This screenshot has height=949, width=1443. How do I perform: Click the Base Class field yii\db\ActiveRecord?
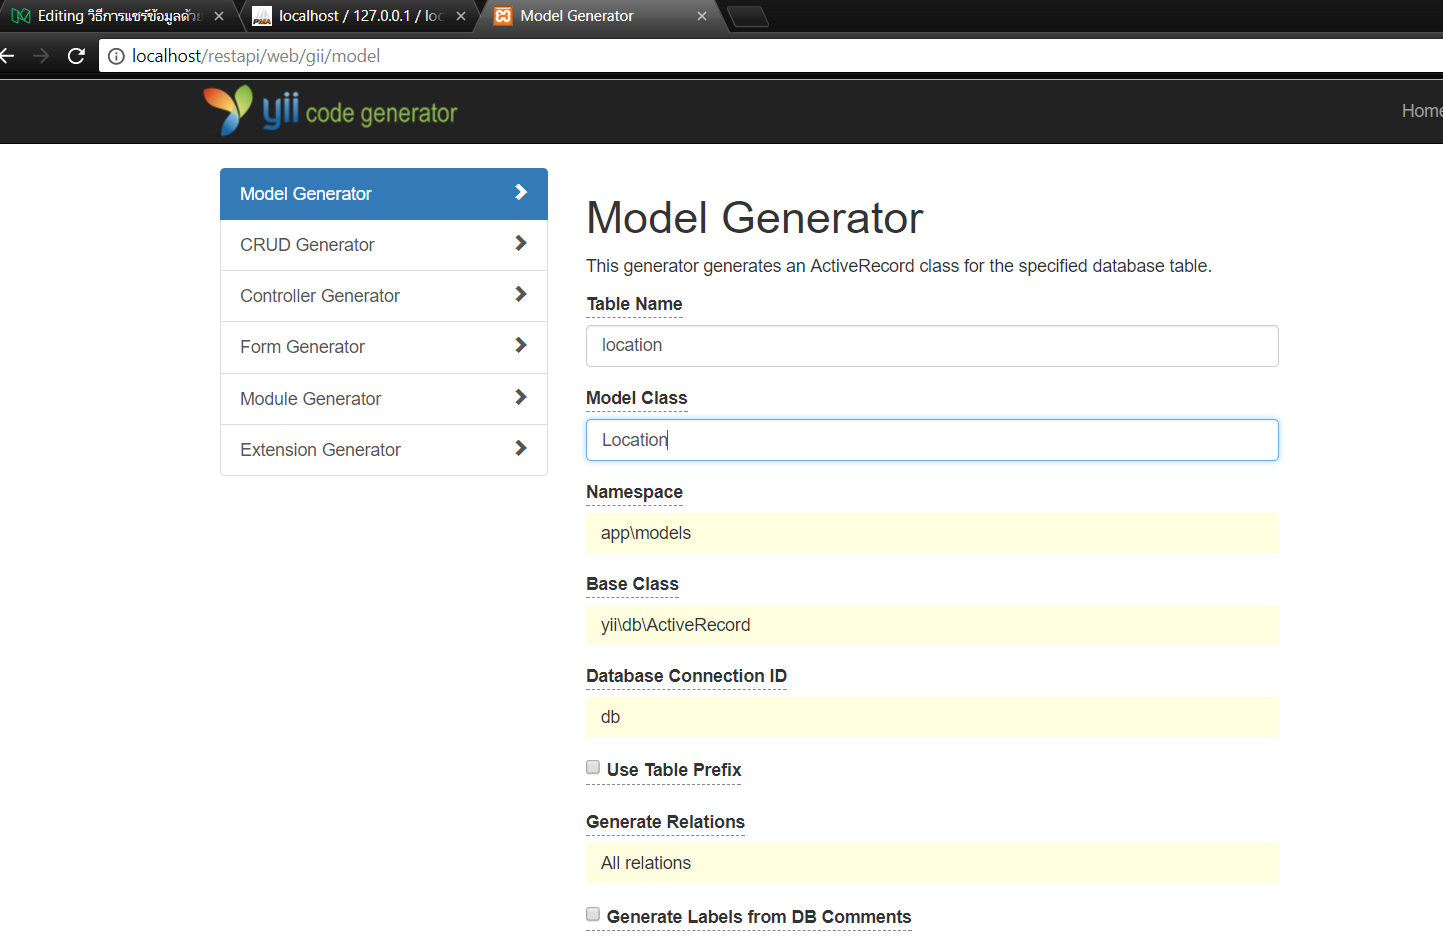point(932,625)
